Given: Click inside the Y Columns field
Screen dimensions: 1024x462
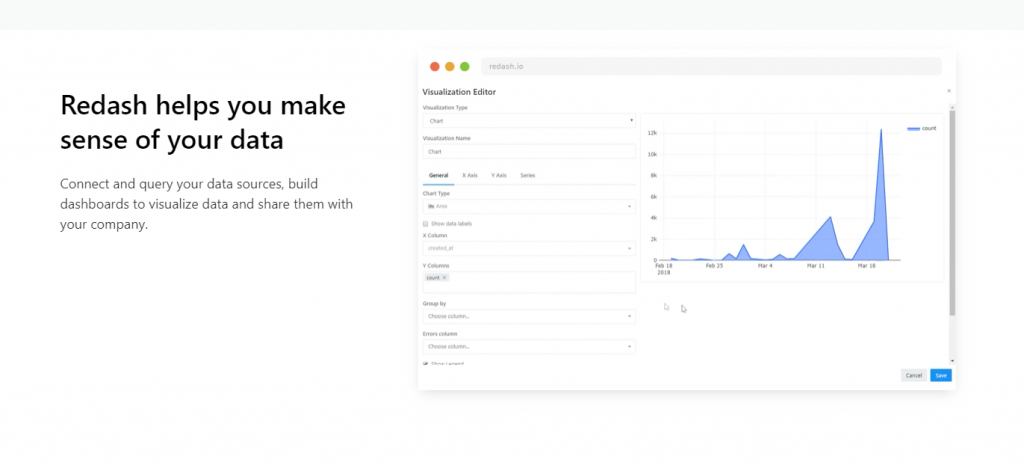Looking at the screenshot, I should pos(529,282).
